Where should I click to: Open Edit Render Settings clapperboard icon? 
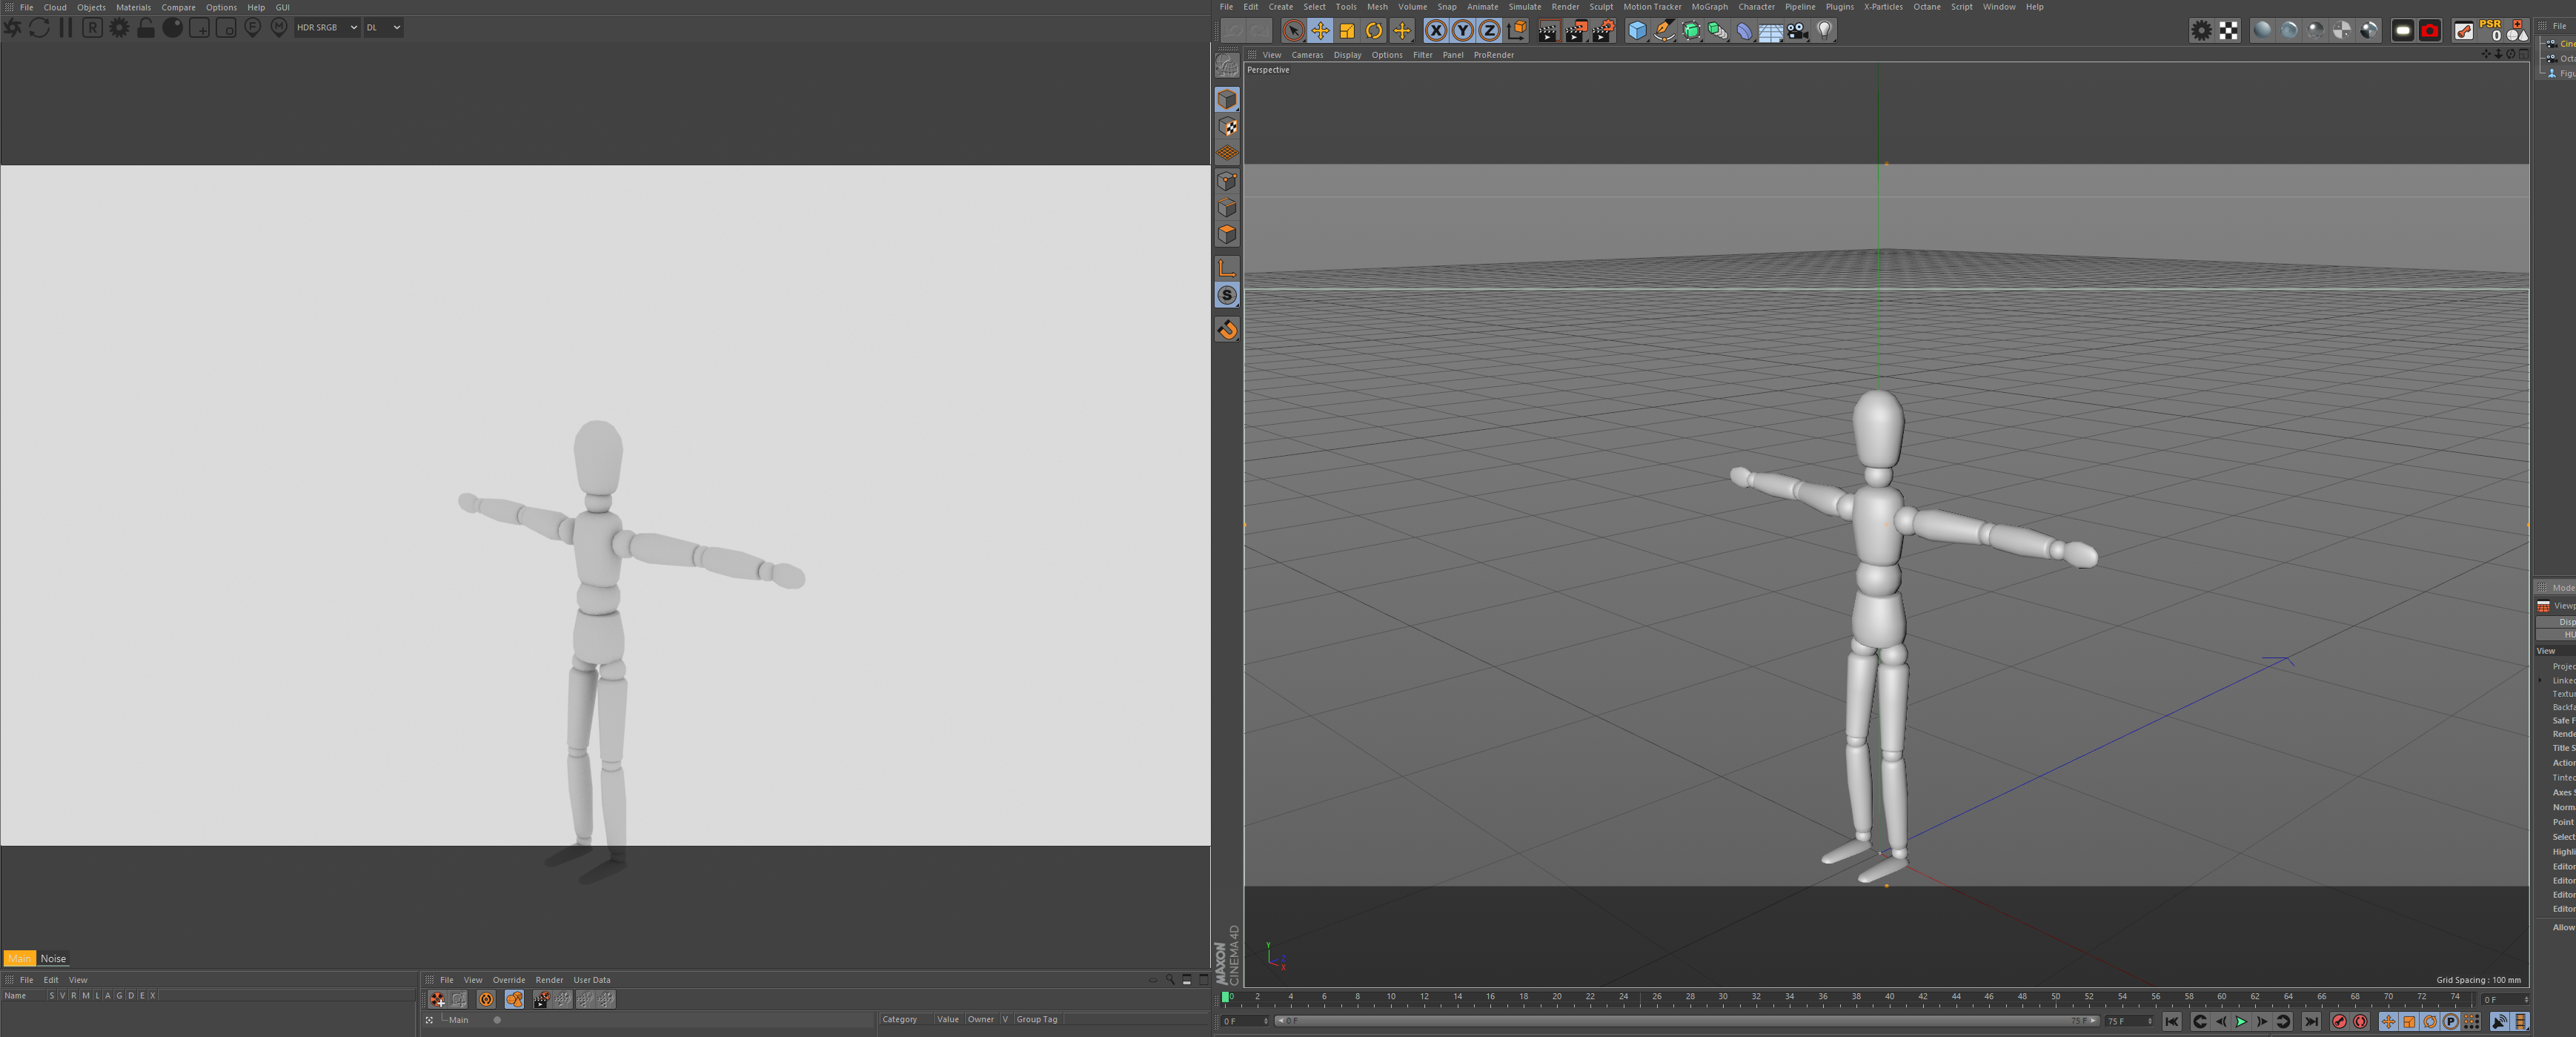(1603, 31)
